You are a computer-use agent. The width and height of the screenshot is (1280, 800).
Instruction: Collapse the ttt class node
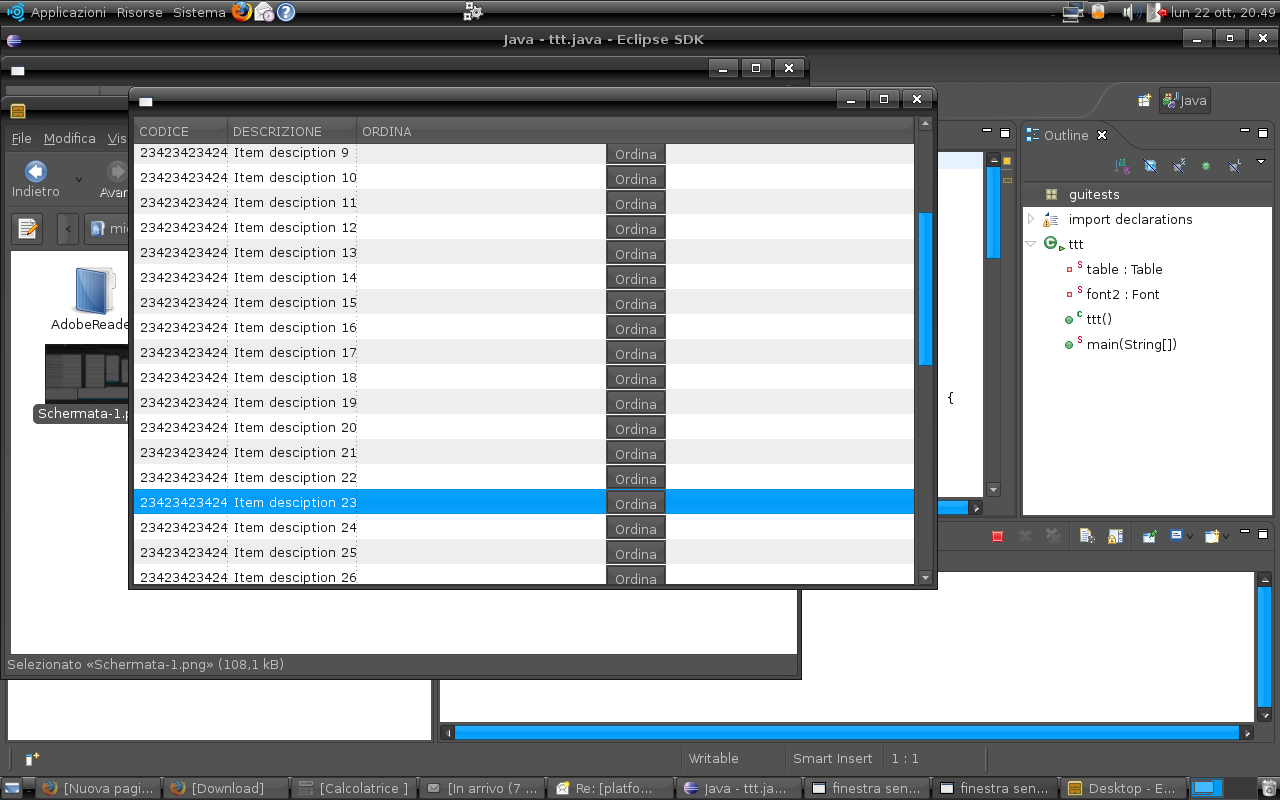1031,244
